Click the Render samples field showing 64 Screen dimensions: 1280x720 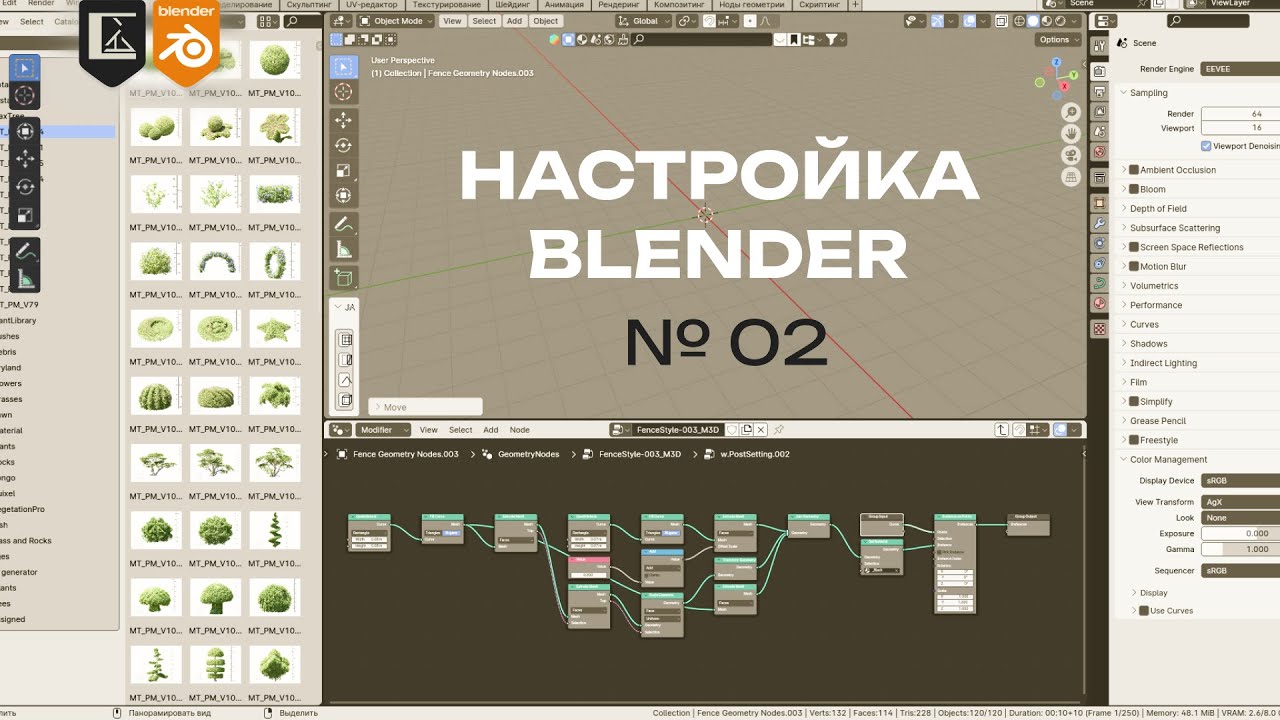coord(1240,114)
